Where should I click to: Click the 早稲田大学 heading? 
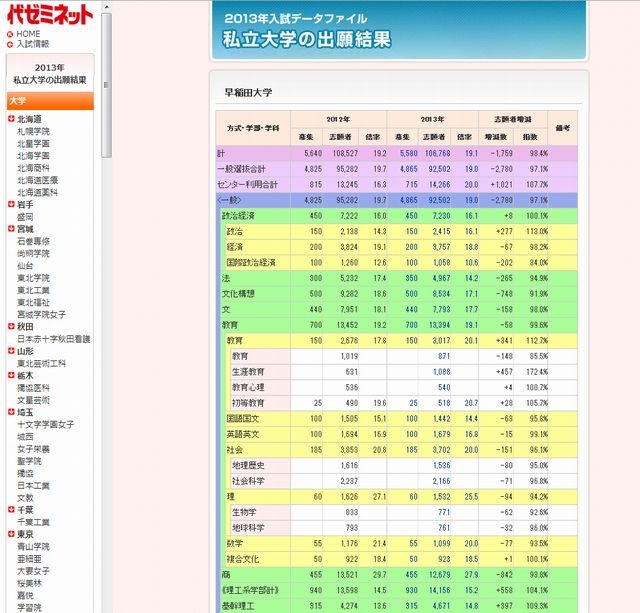coord(248,92)
